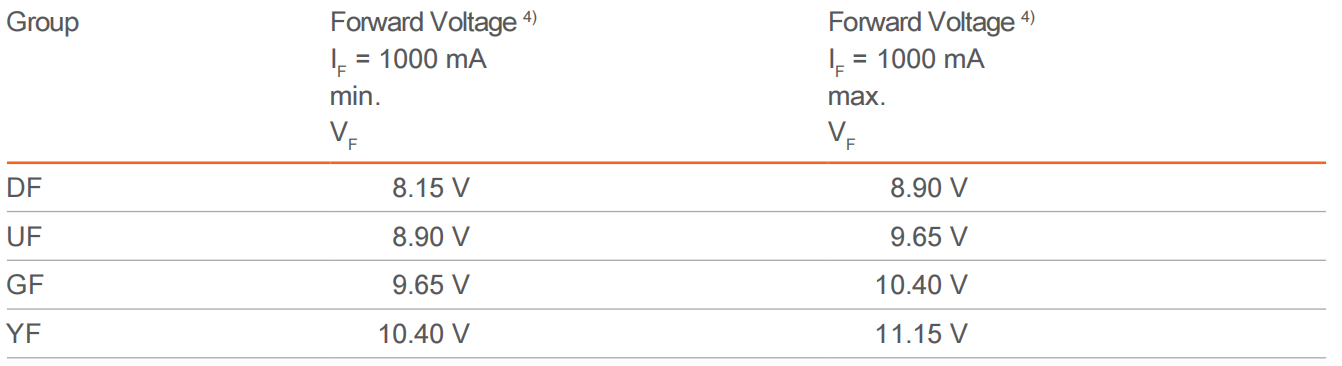Click the max. label in the third column
This screenshot has height=366, width=1342.
tap(856, 98)
